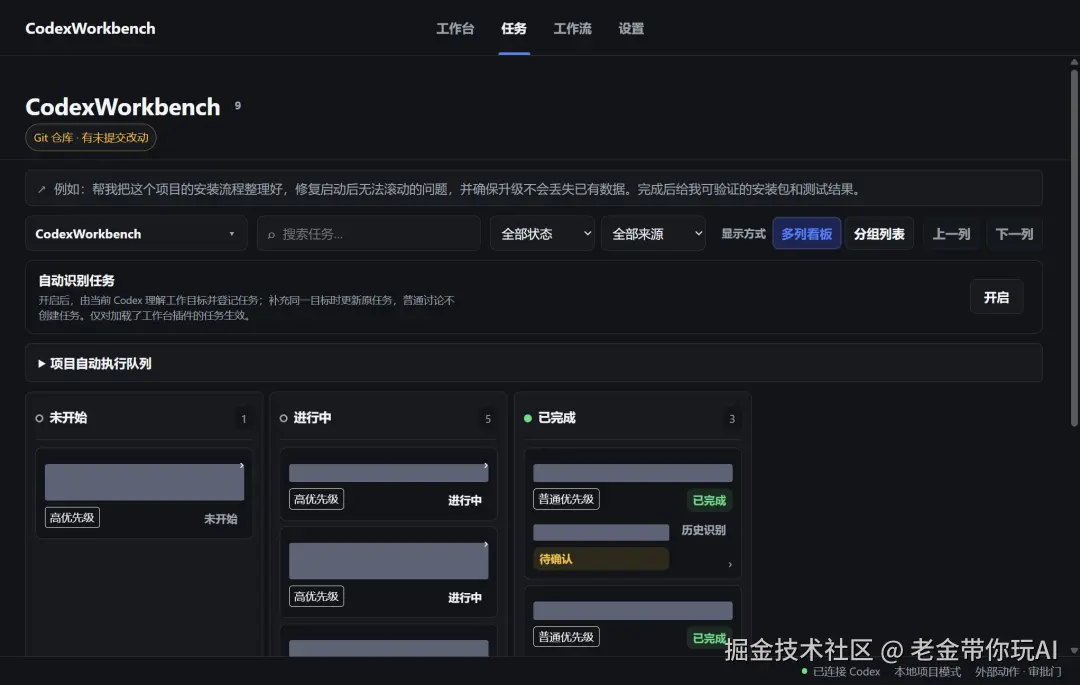
Task: Click the green 已完成 column status dot
Action: 528,418
